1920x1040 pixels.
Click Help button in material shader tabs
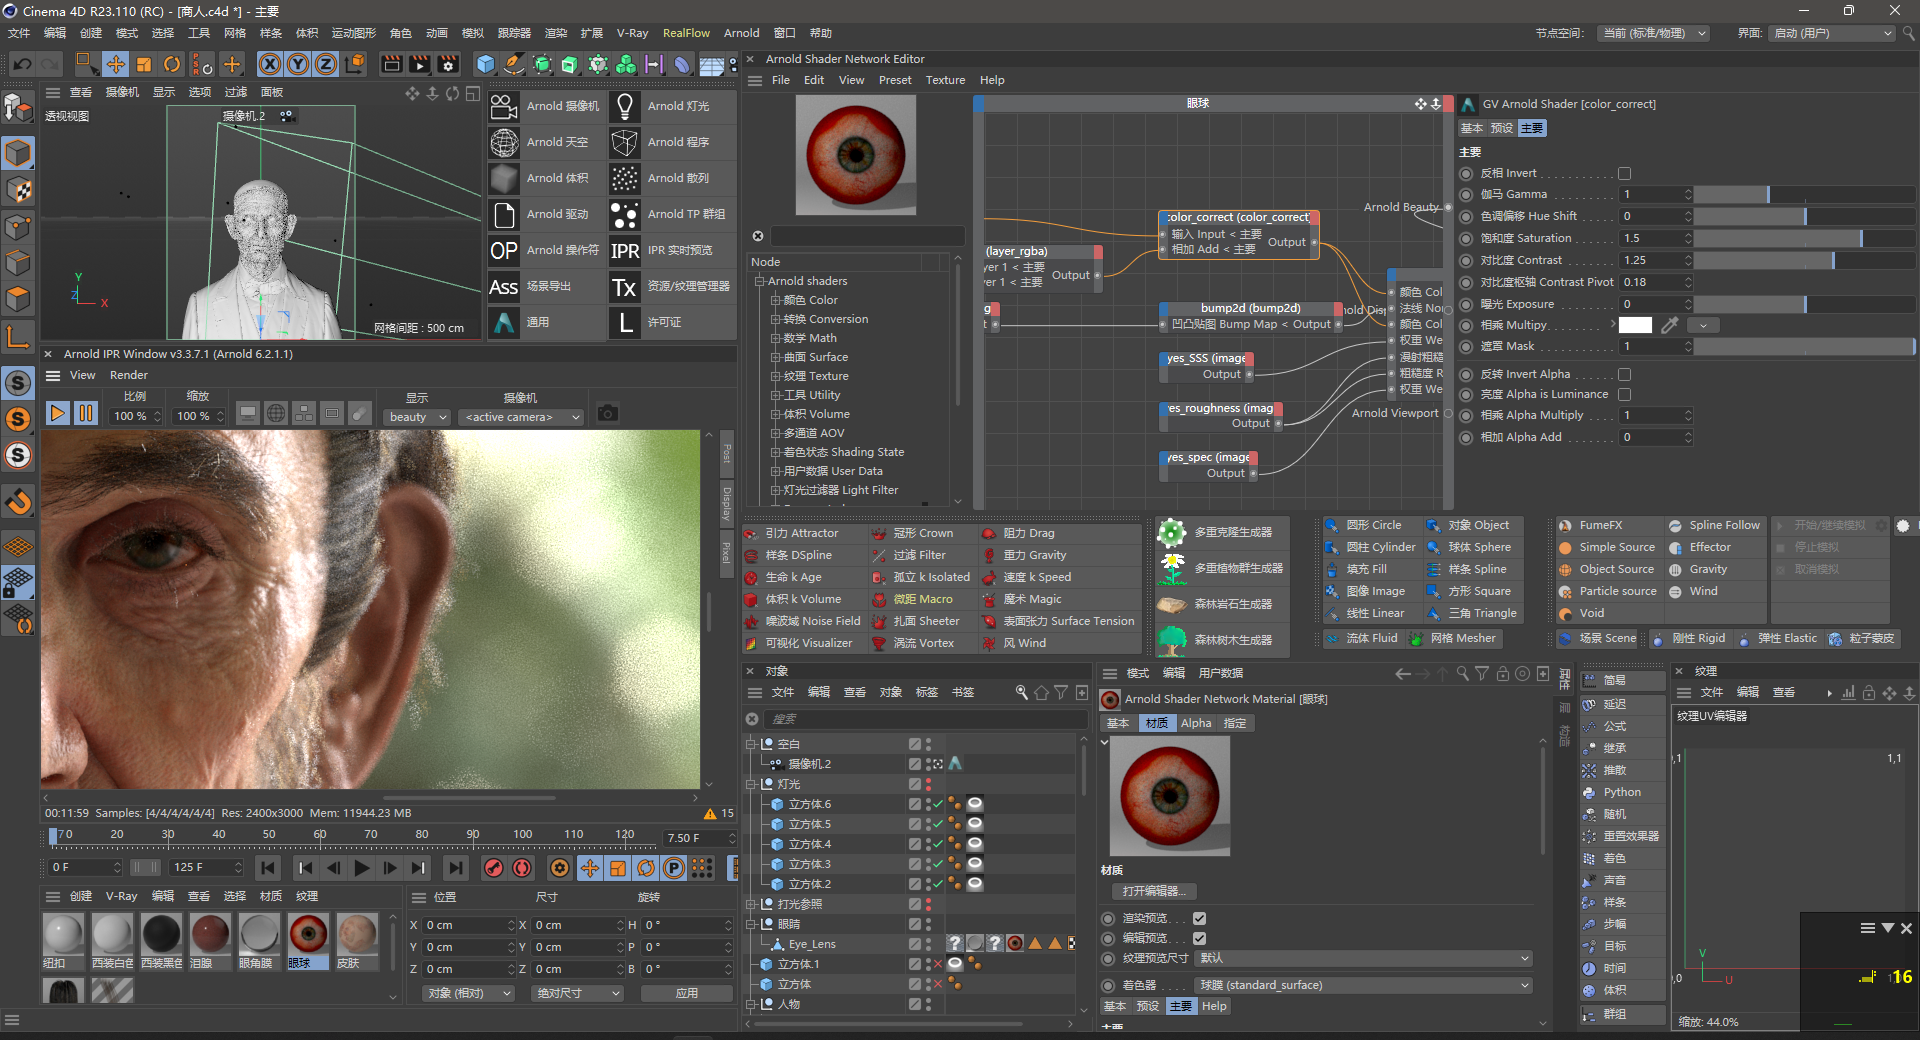click(x=1213, y=1006)
